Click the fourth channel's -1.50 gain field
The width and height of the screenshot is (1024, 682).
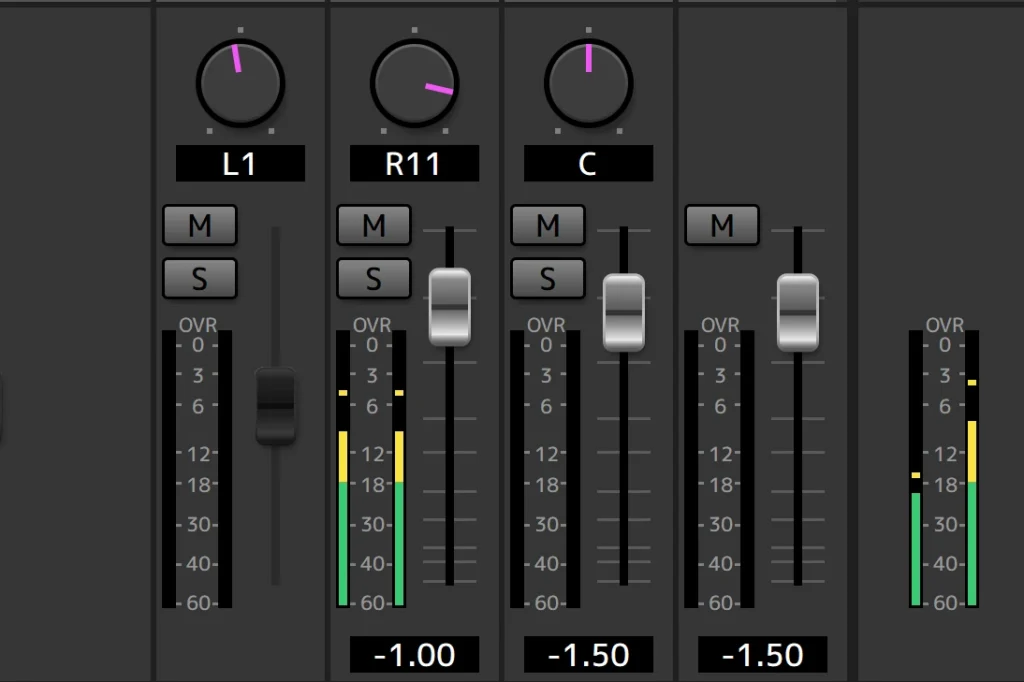(x=762, y=655)
